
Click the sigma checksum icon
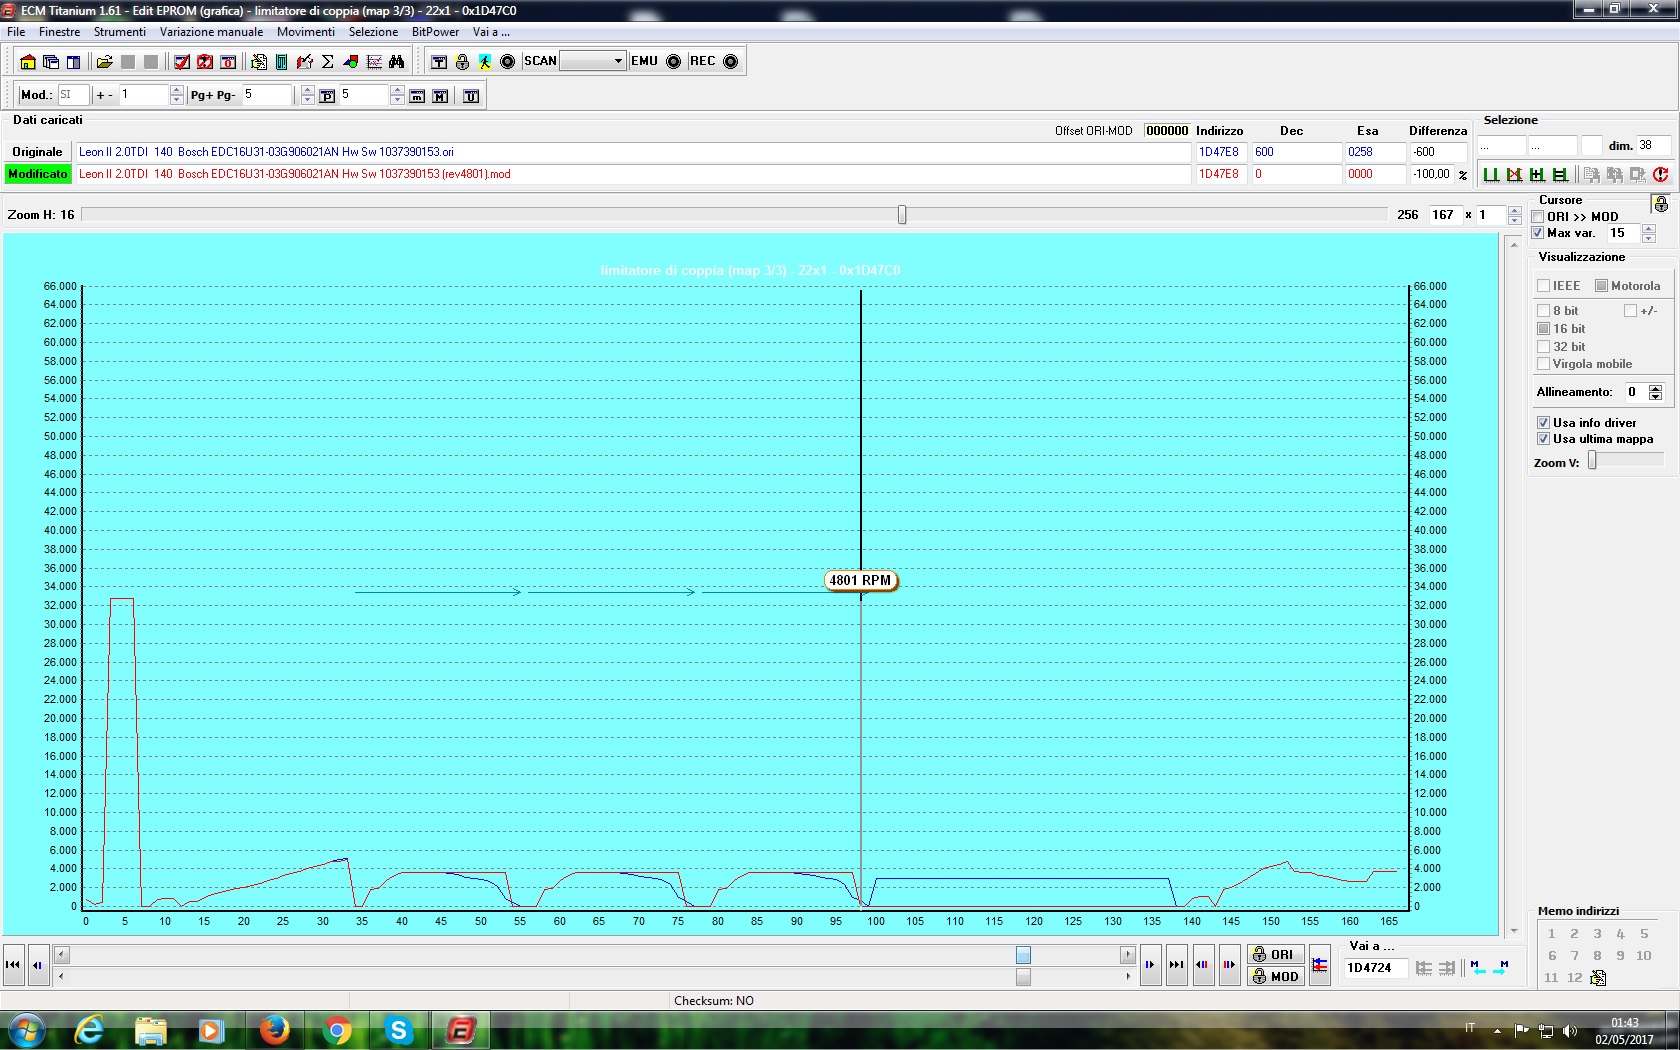click(327, 62)
